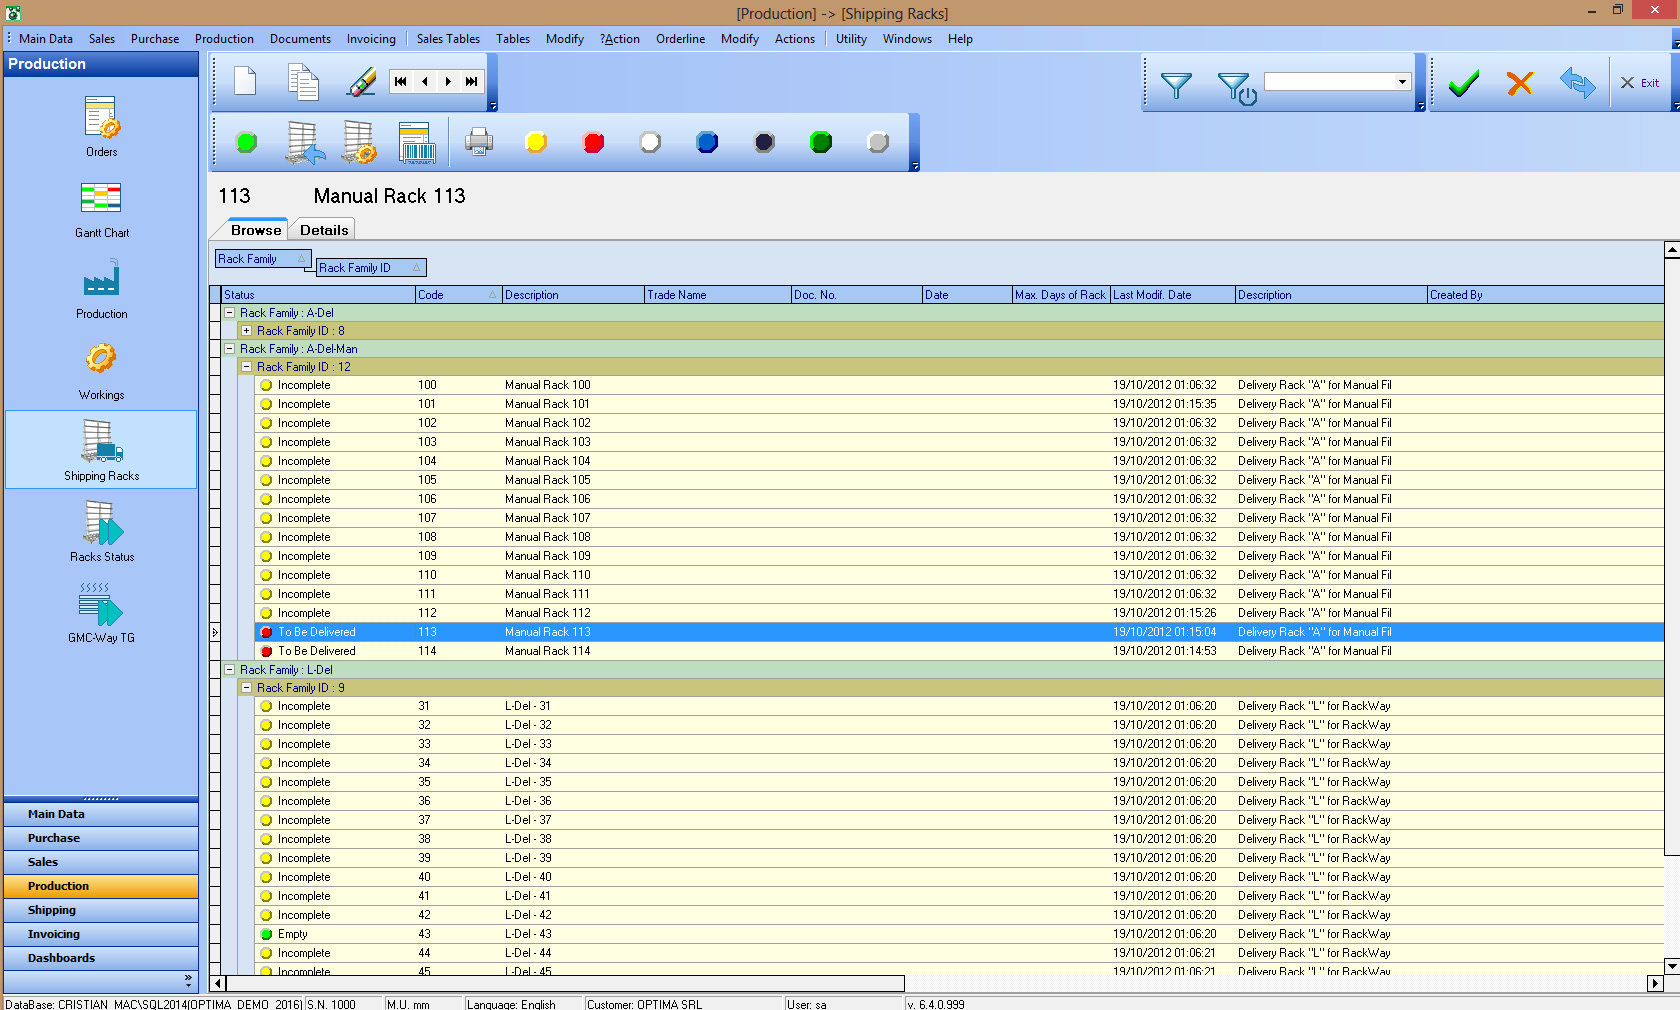This screenshot has height=1010, width=1680.
Task: Click the duplicate record icon
Action: click(x=303, y=82)
